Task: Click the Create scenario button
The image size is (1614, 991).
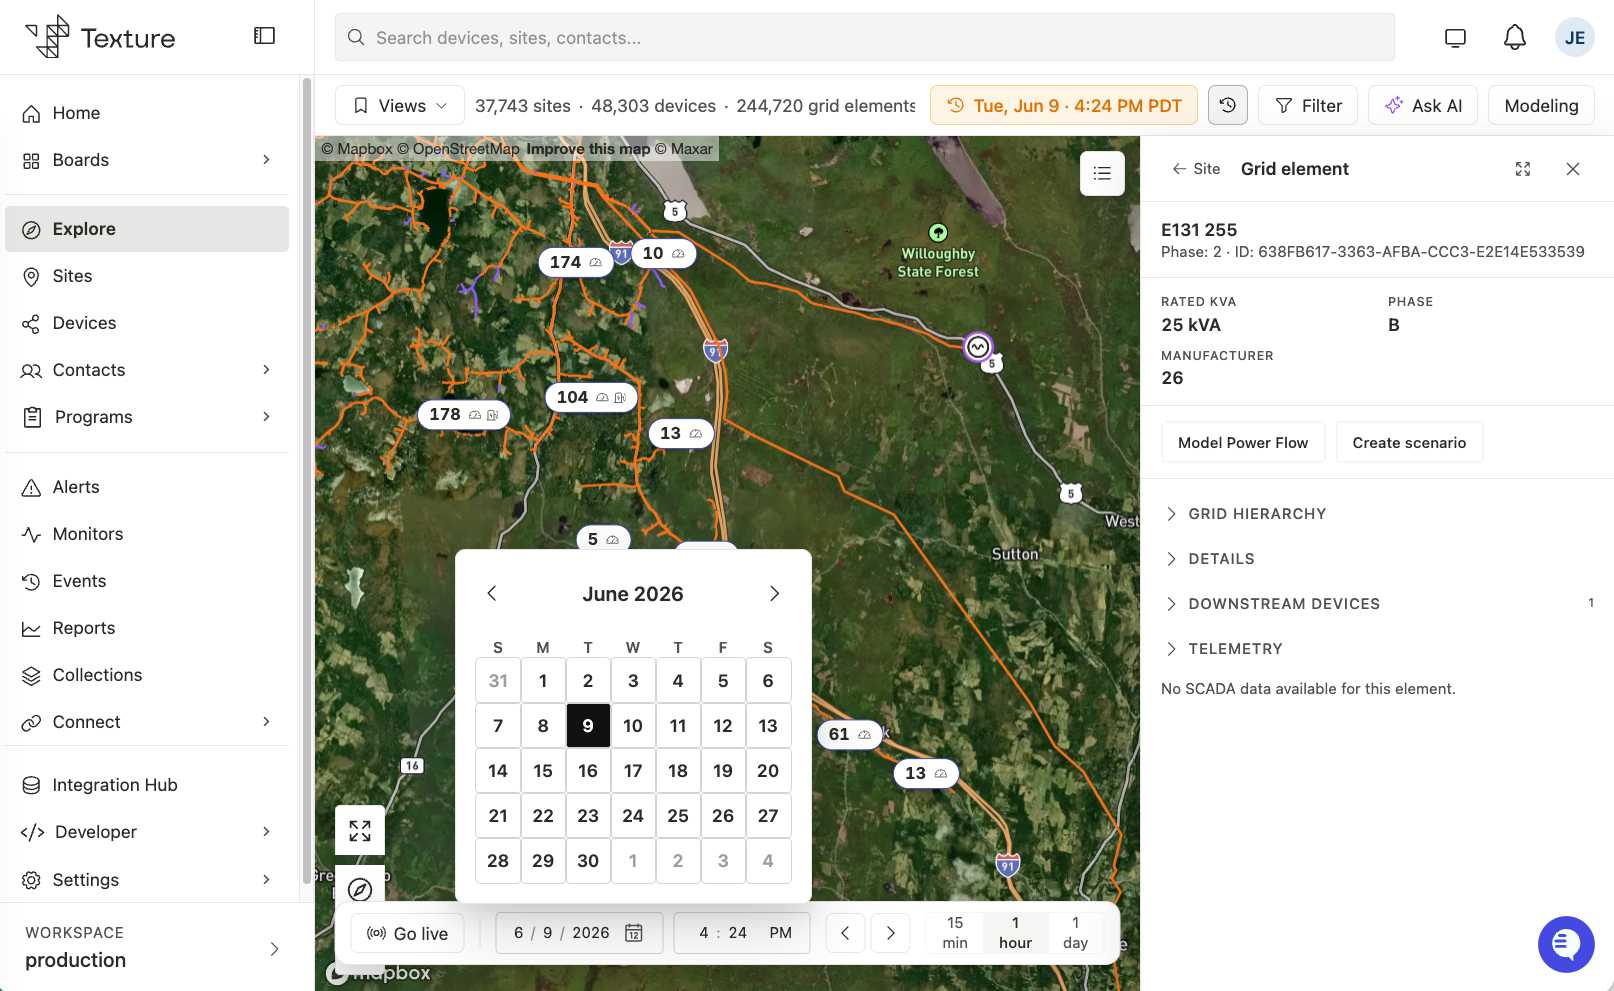Action: 1409,442
